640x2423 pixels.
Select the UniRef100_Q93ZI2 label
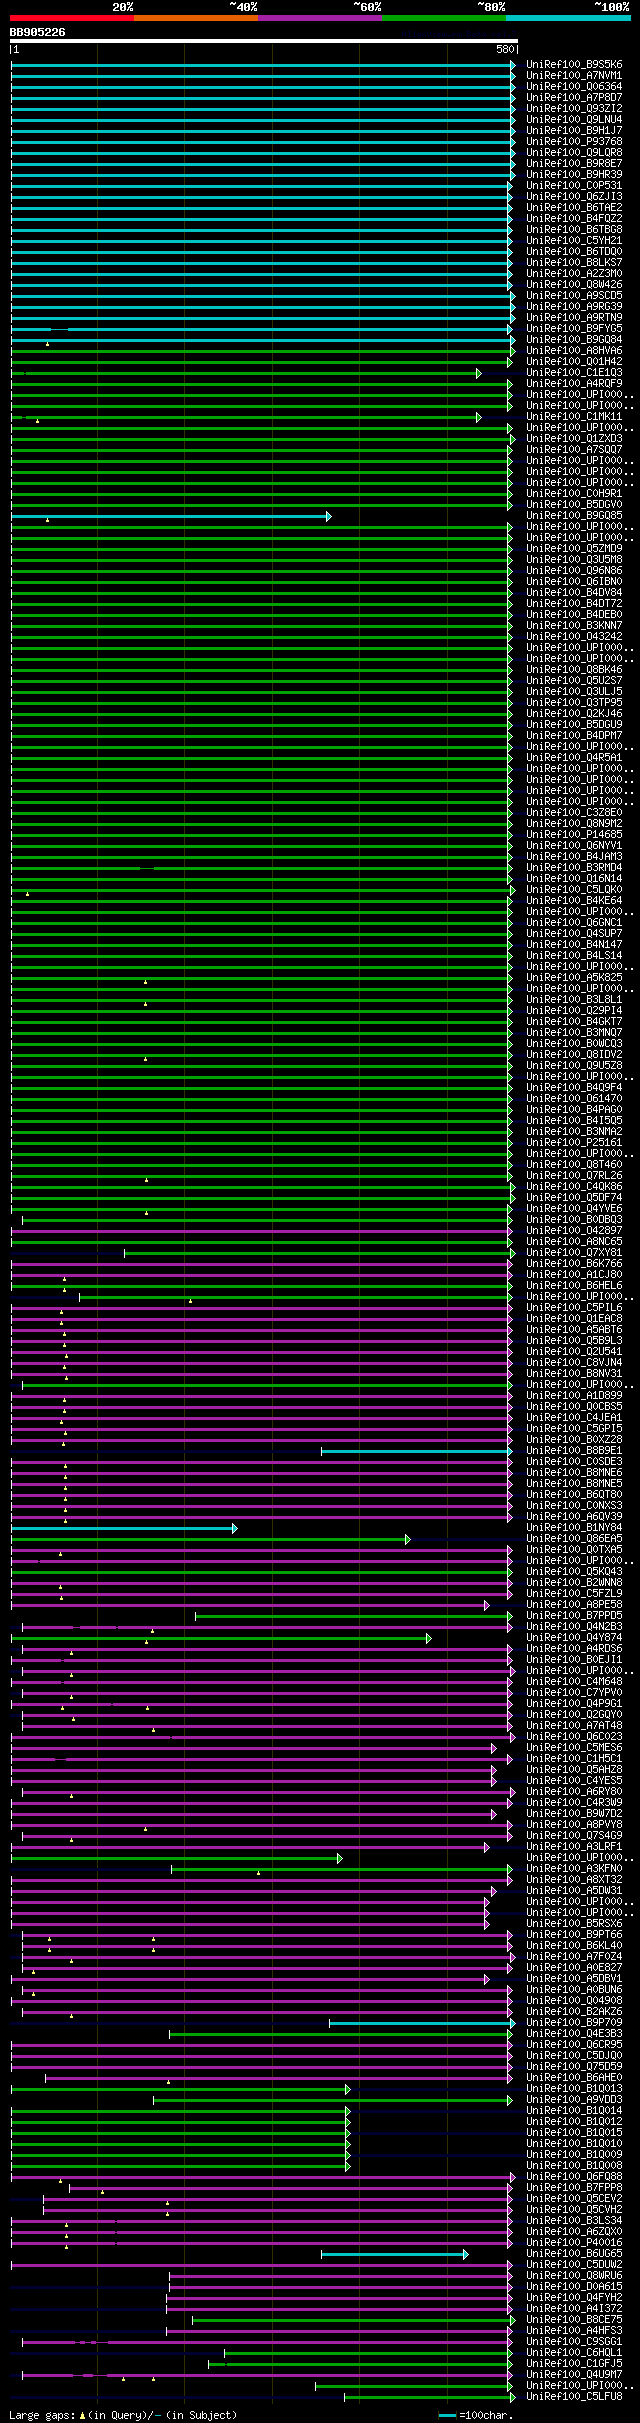pos(574,108)
